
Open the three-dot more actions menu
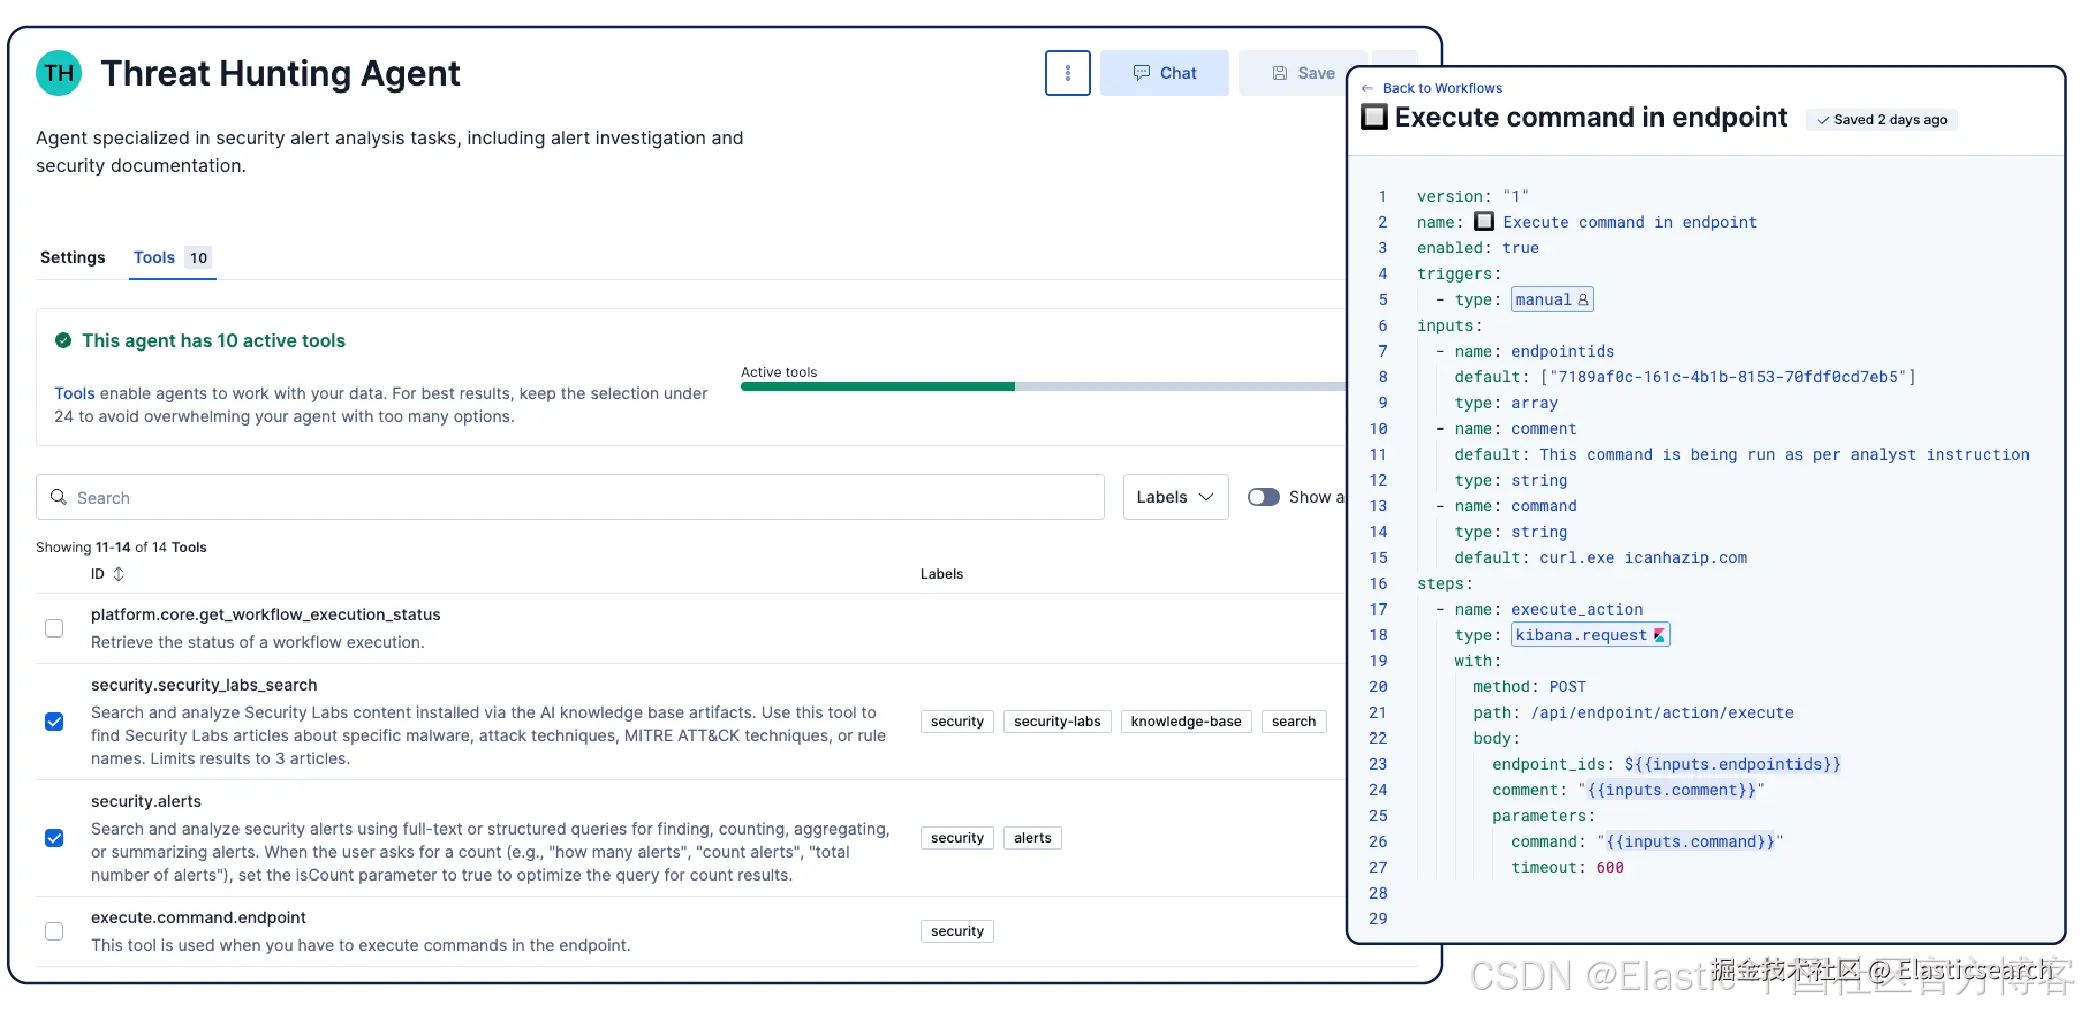[1067, 73]
